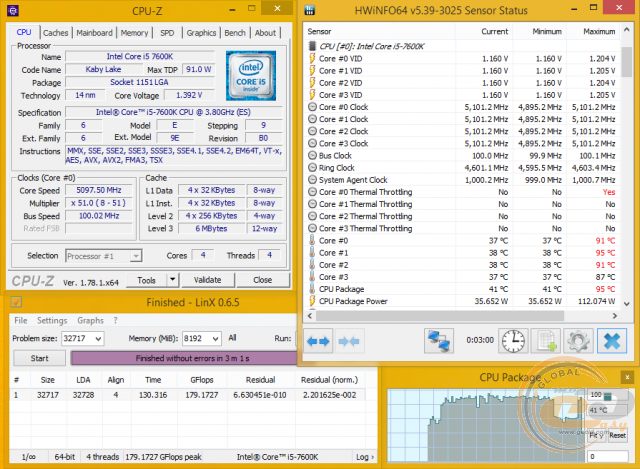640x469 pixels.
Task: Click the Intel Core i5 logo in CPU-Z
Action: (x=251, y=76)
